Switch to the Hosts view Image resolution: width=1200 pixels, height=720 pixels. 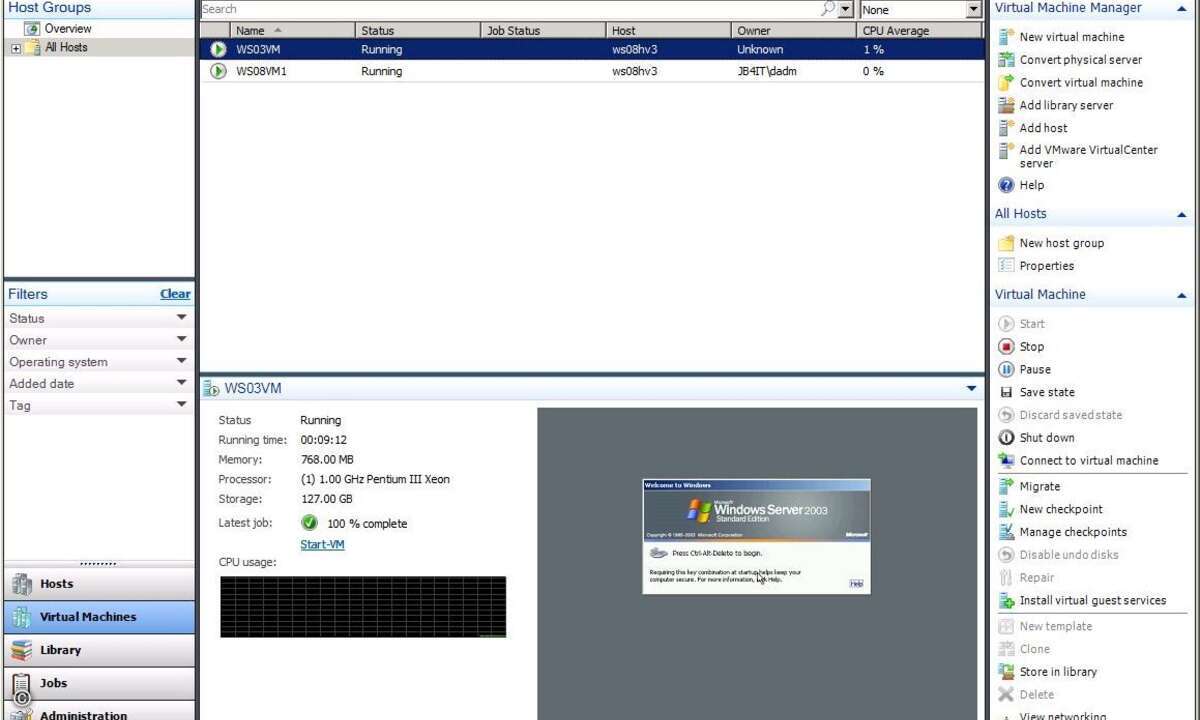[99, 584]
